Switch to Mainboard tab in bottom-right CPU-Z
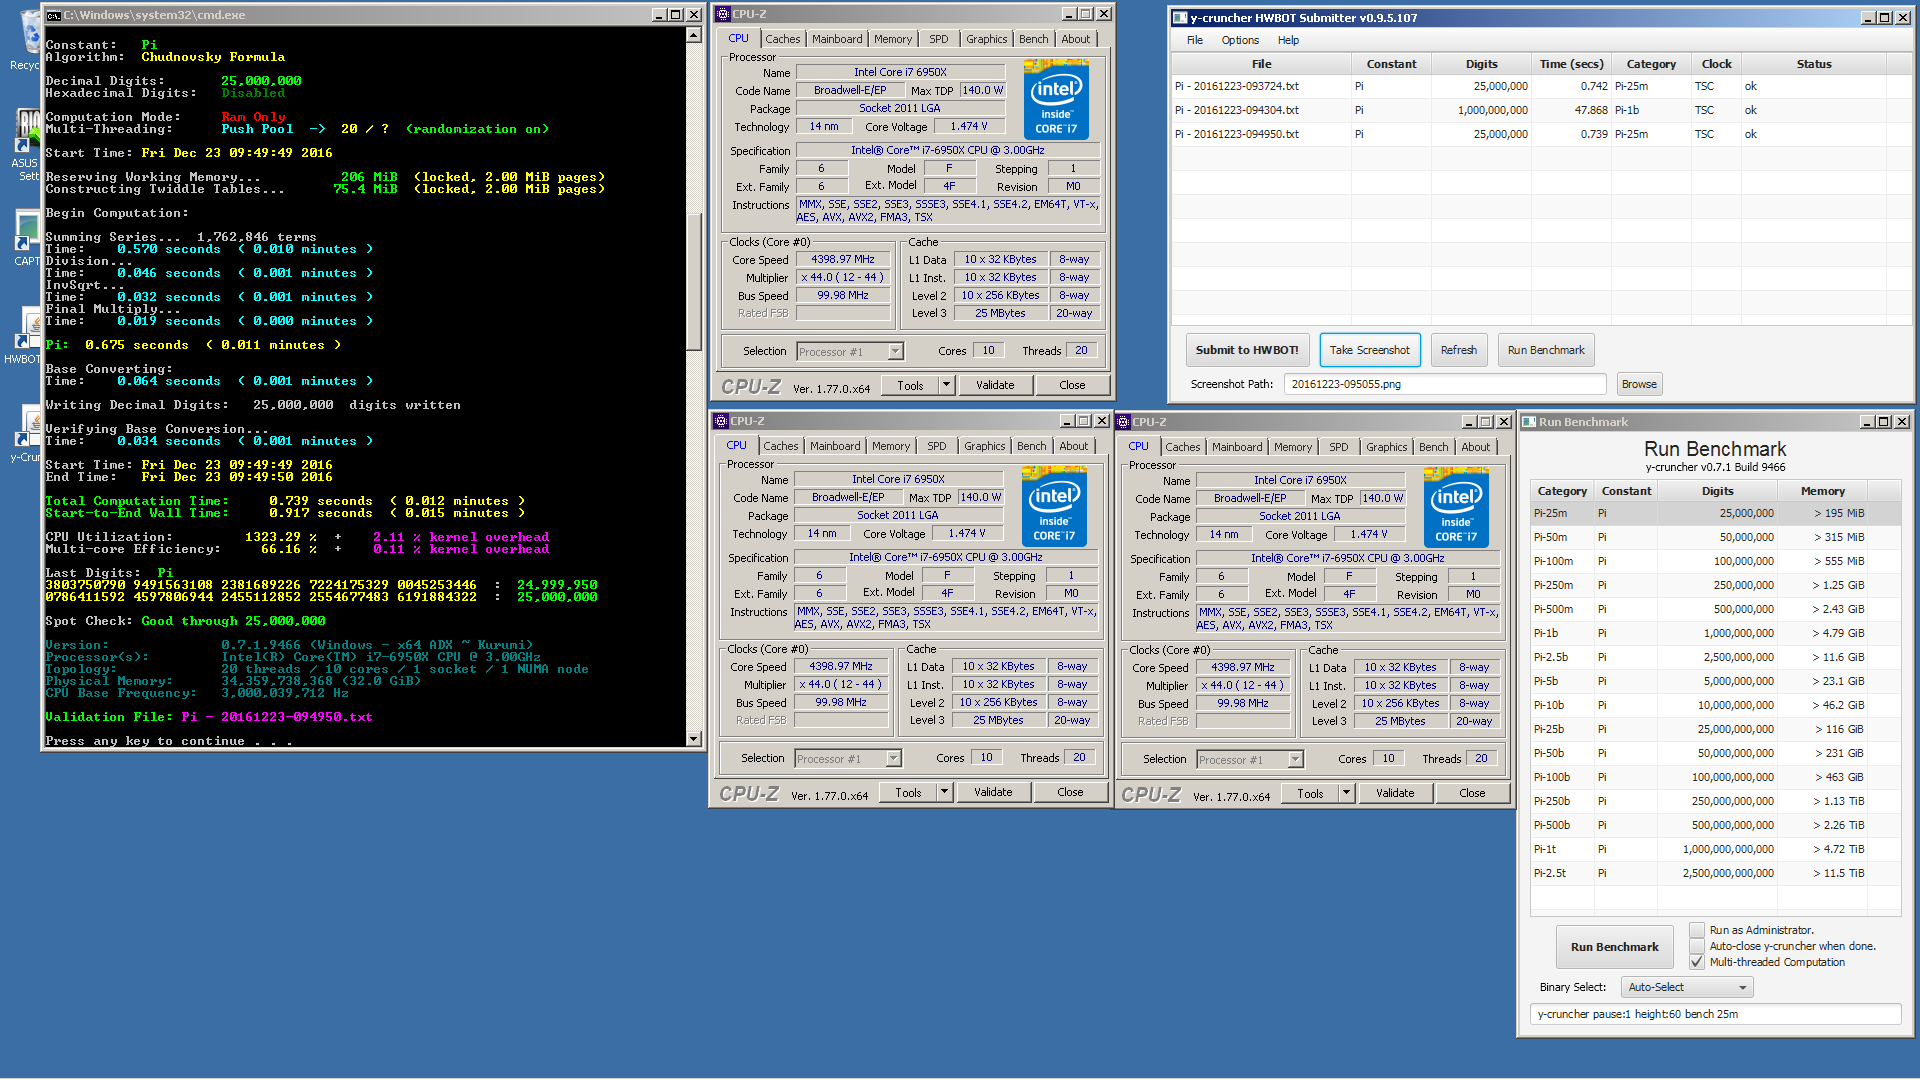The height and width of the screenshot is (1080, 1920). pos(1237,447)
